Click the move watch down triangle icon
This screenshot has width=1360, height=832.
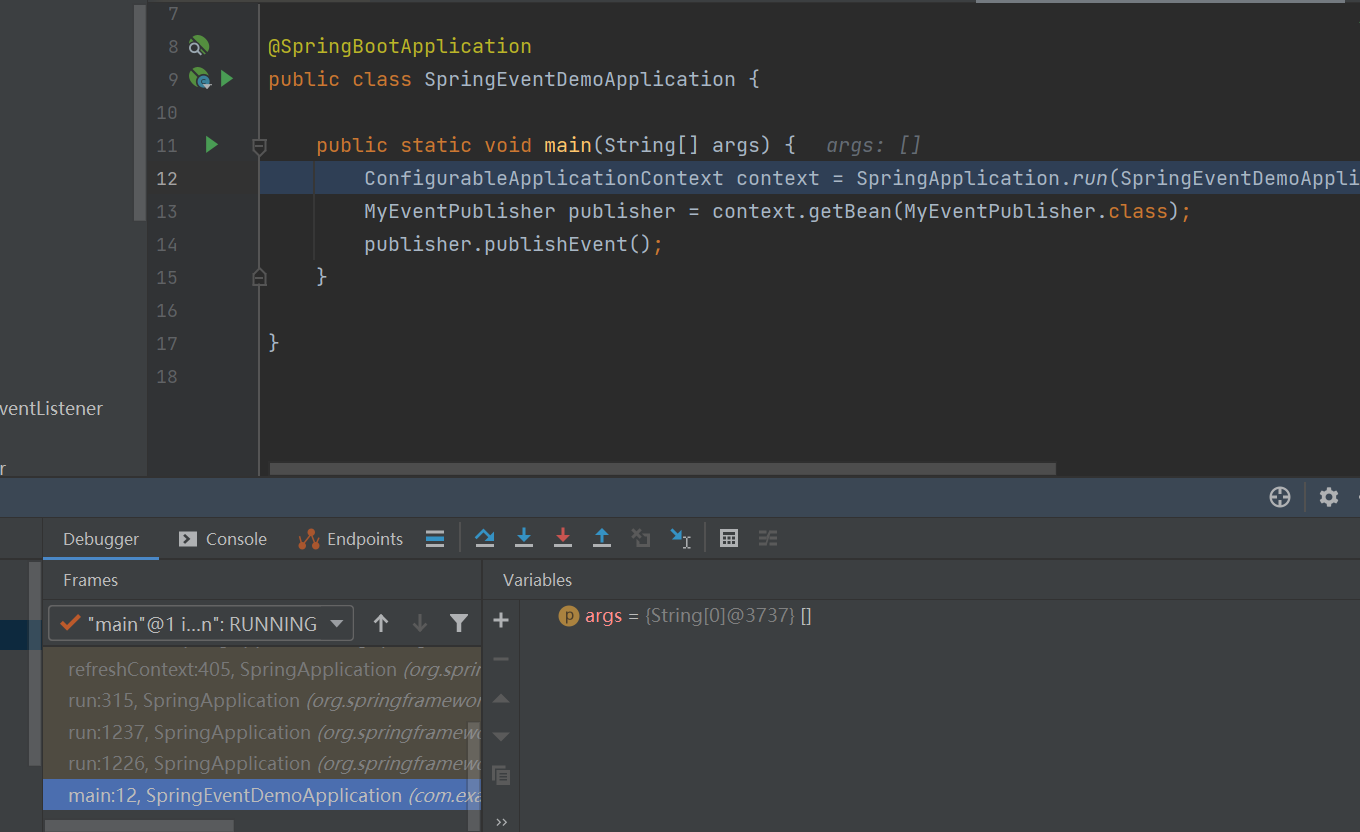[501, 737]
